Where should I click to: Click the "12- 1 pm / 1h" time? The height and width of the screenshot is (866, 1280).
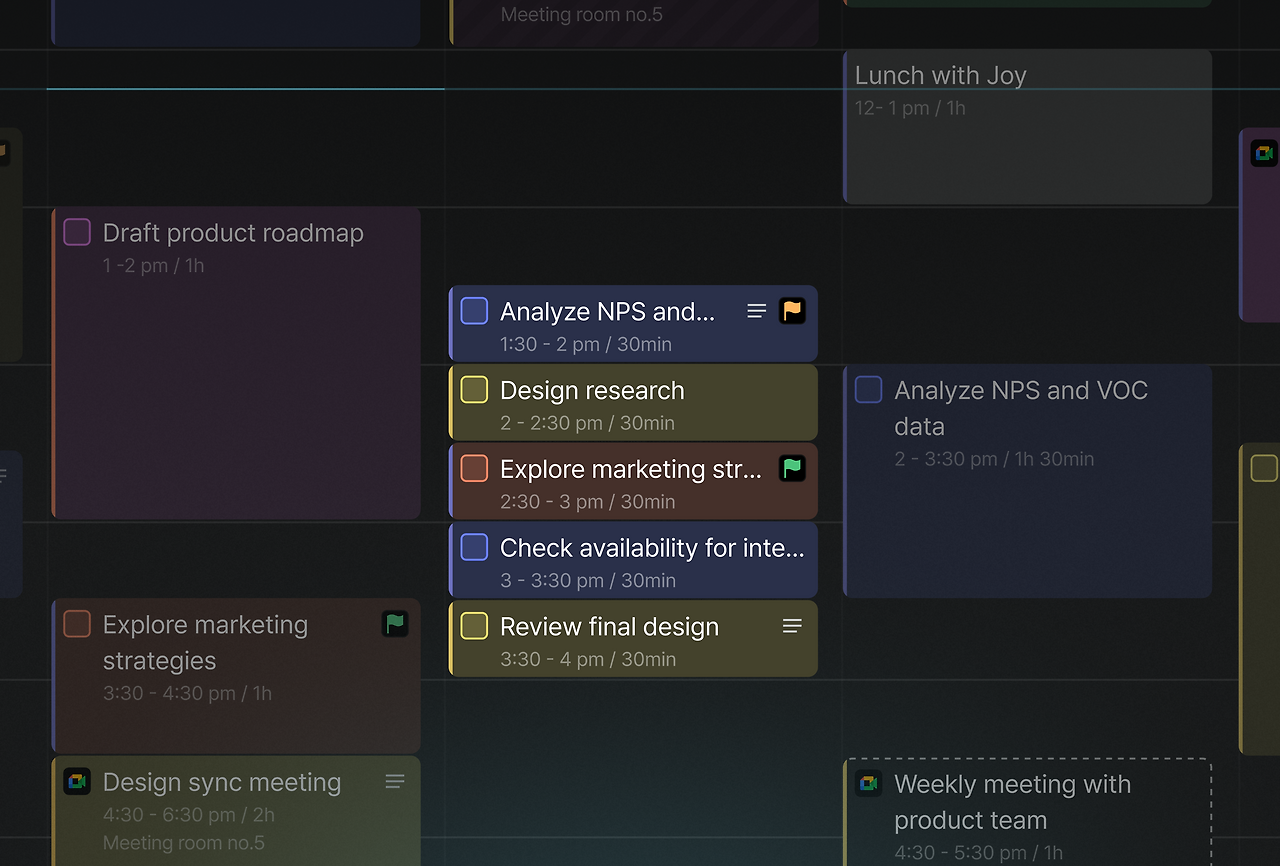point(910,108)
